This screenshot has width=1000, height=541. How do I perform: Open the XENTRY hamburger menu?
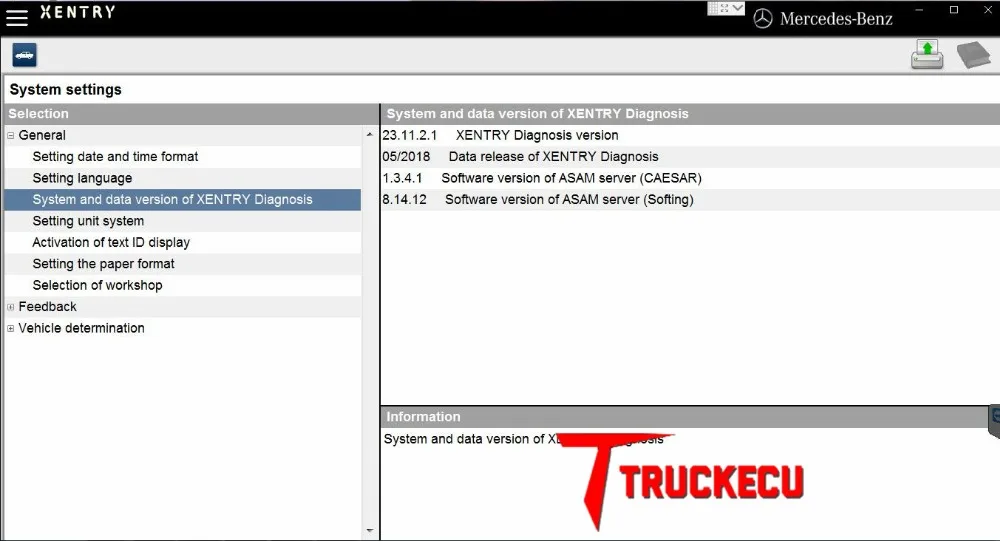tap(17, 18)
